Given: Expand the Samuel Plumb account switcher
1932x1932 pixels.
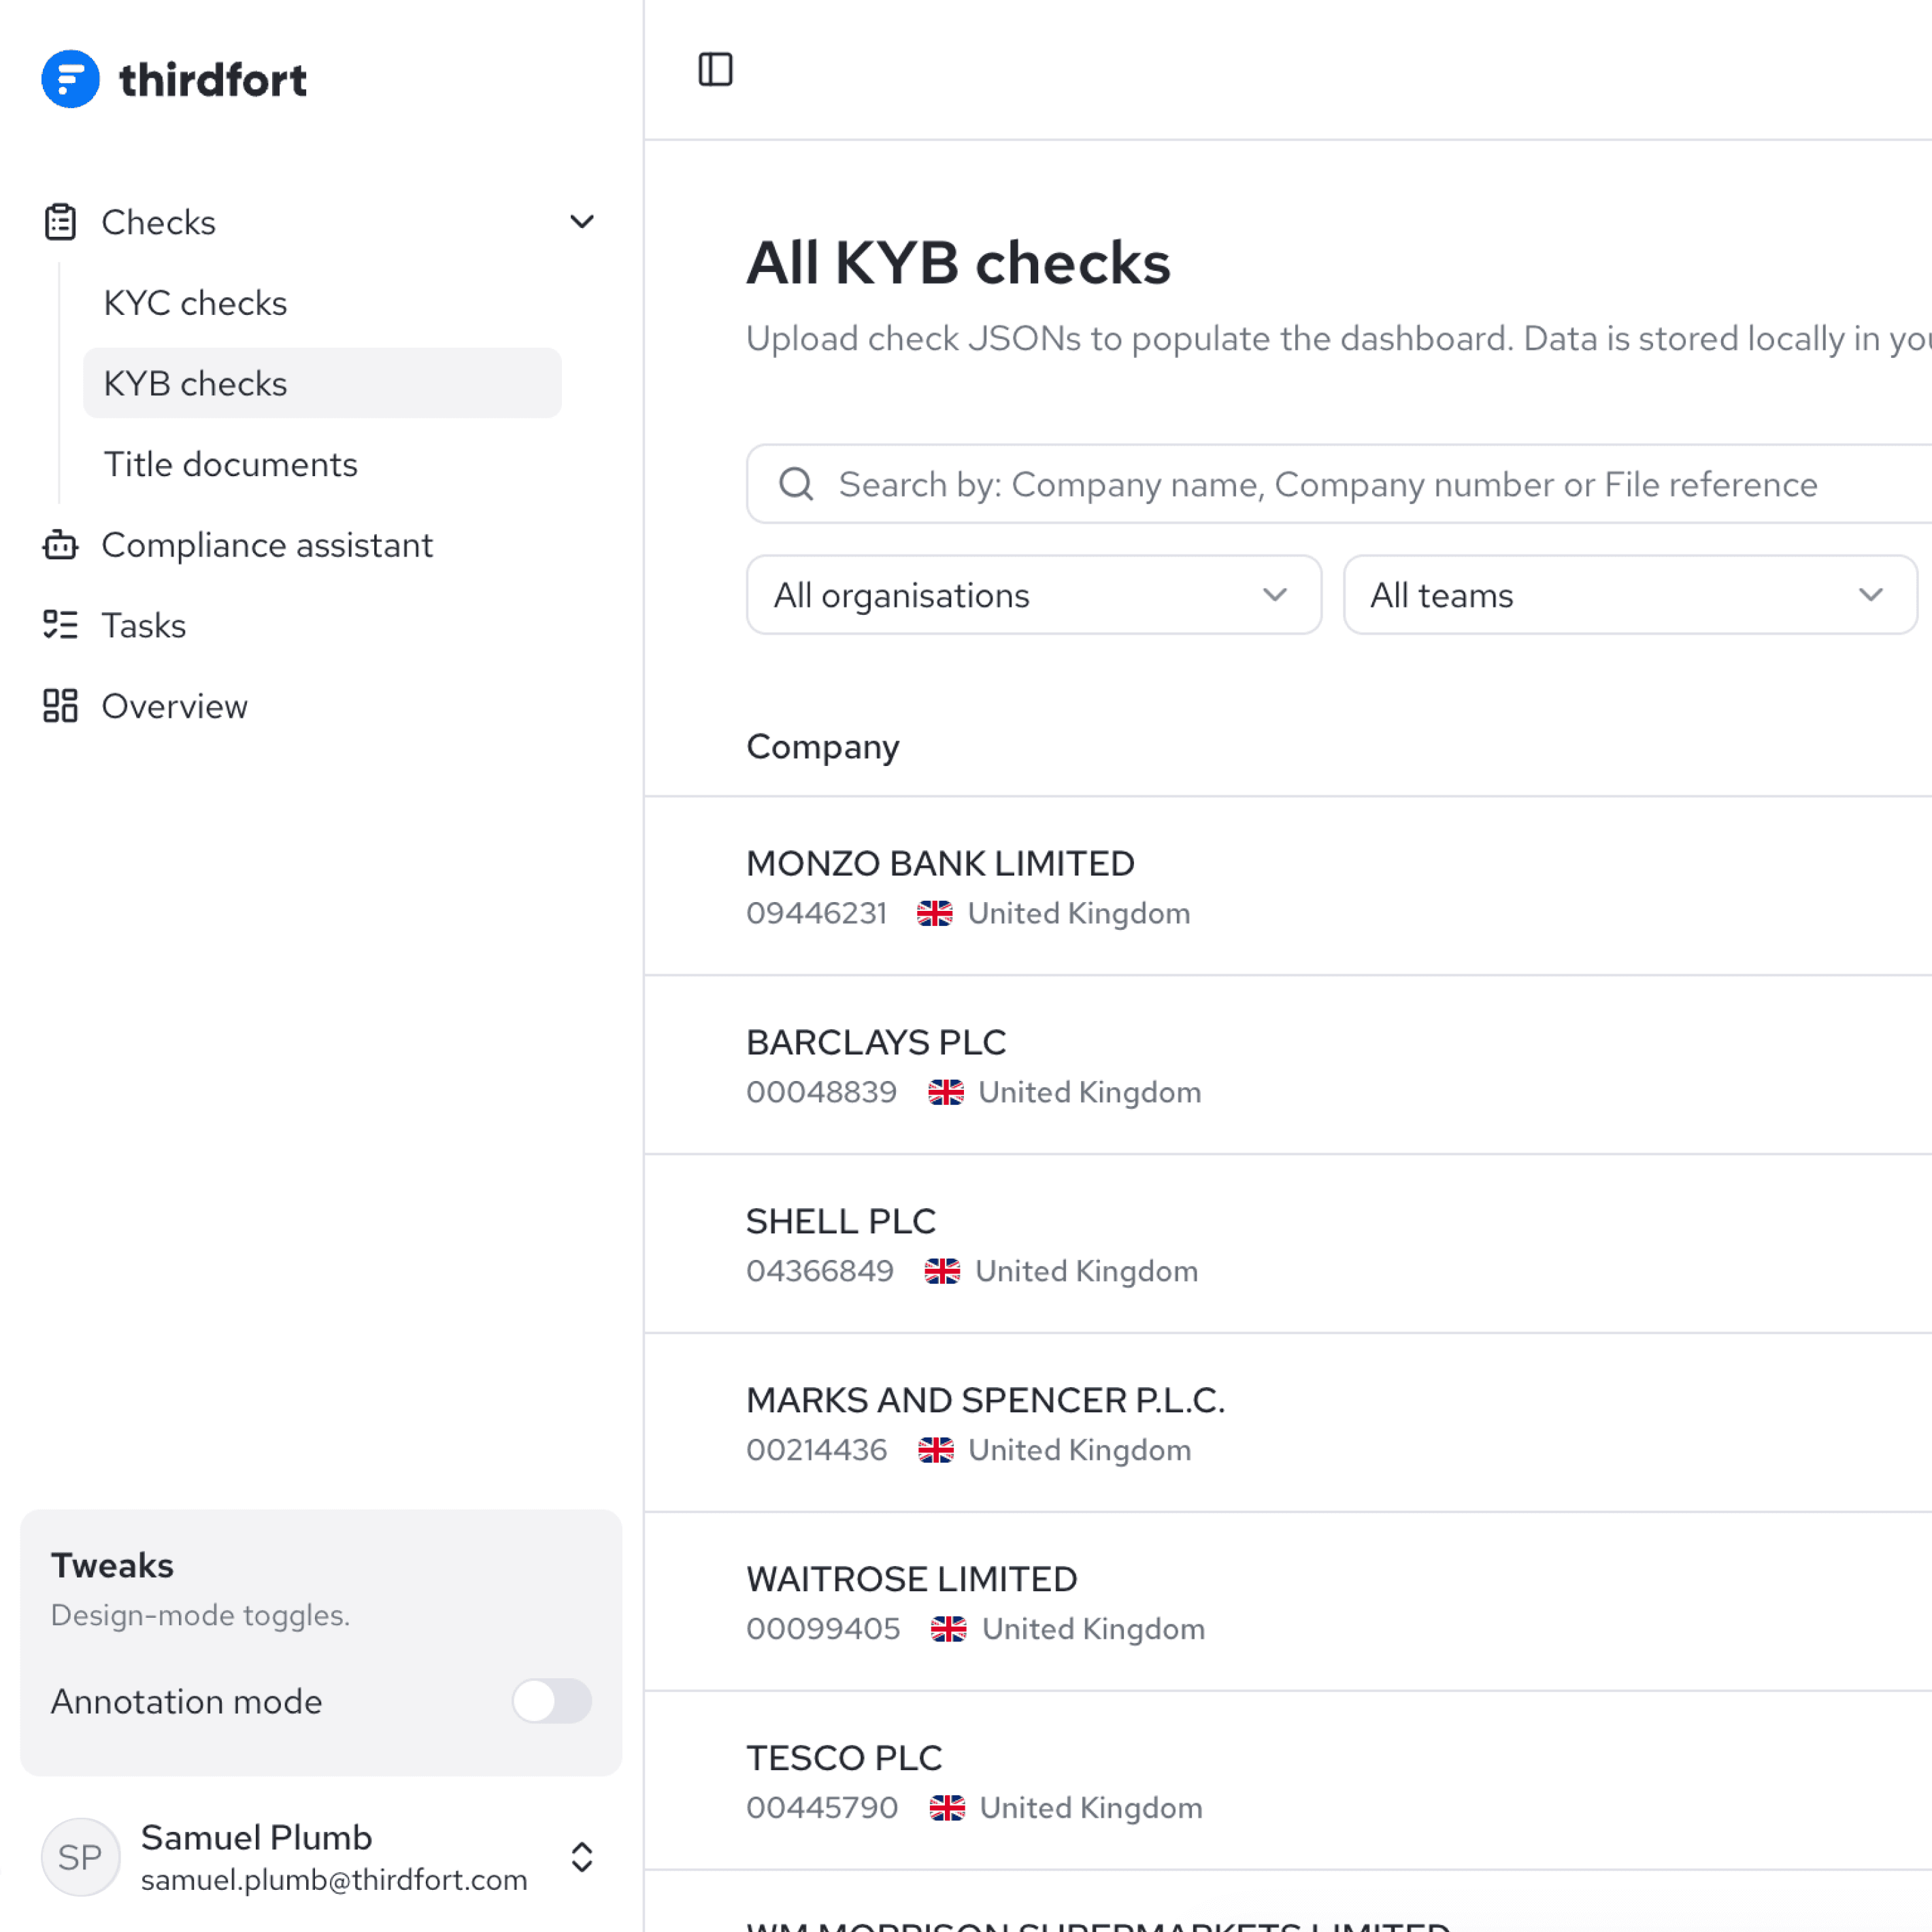Looking at the screenshot, I should coord(582,1857).
